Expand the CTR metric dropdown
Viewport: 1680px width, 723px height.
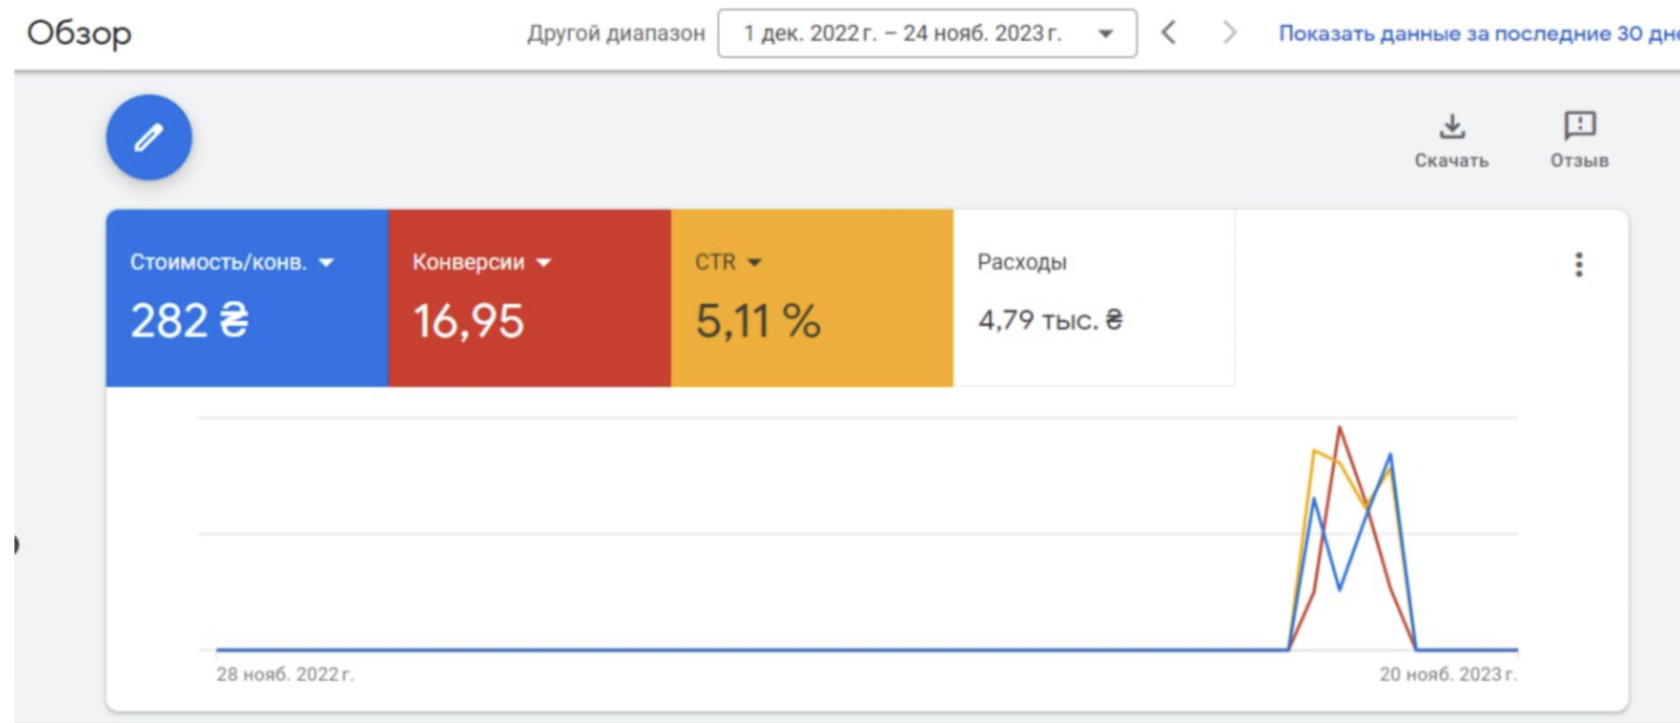tap(755, 263)
